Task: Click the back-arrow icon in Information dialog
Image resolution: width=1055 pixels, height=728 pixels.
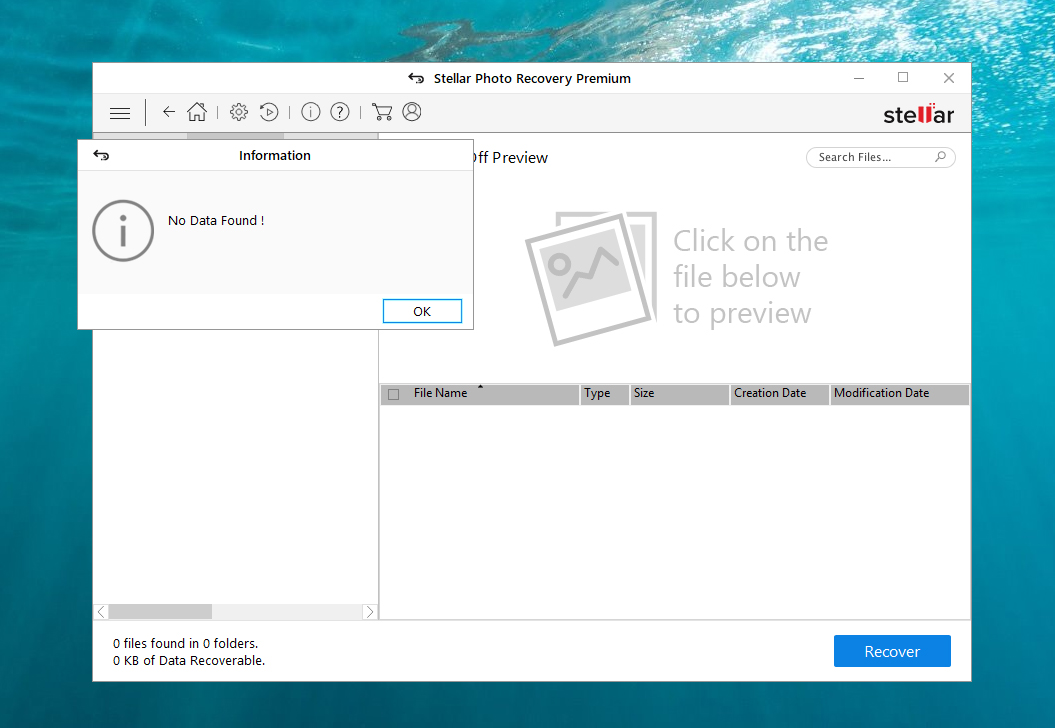Action: coord(101,155)
